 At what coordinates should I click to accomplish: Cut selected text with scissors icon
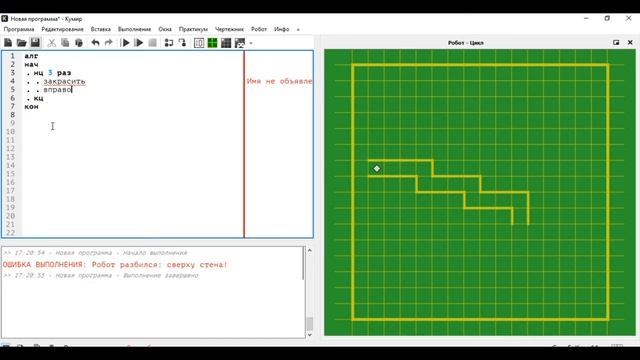point(52,43)
